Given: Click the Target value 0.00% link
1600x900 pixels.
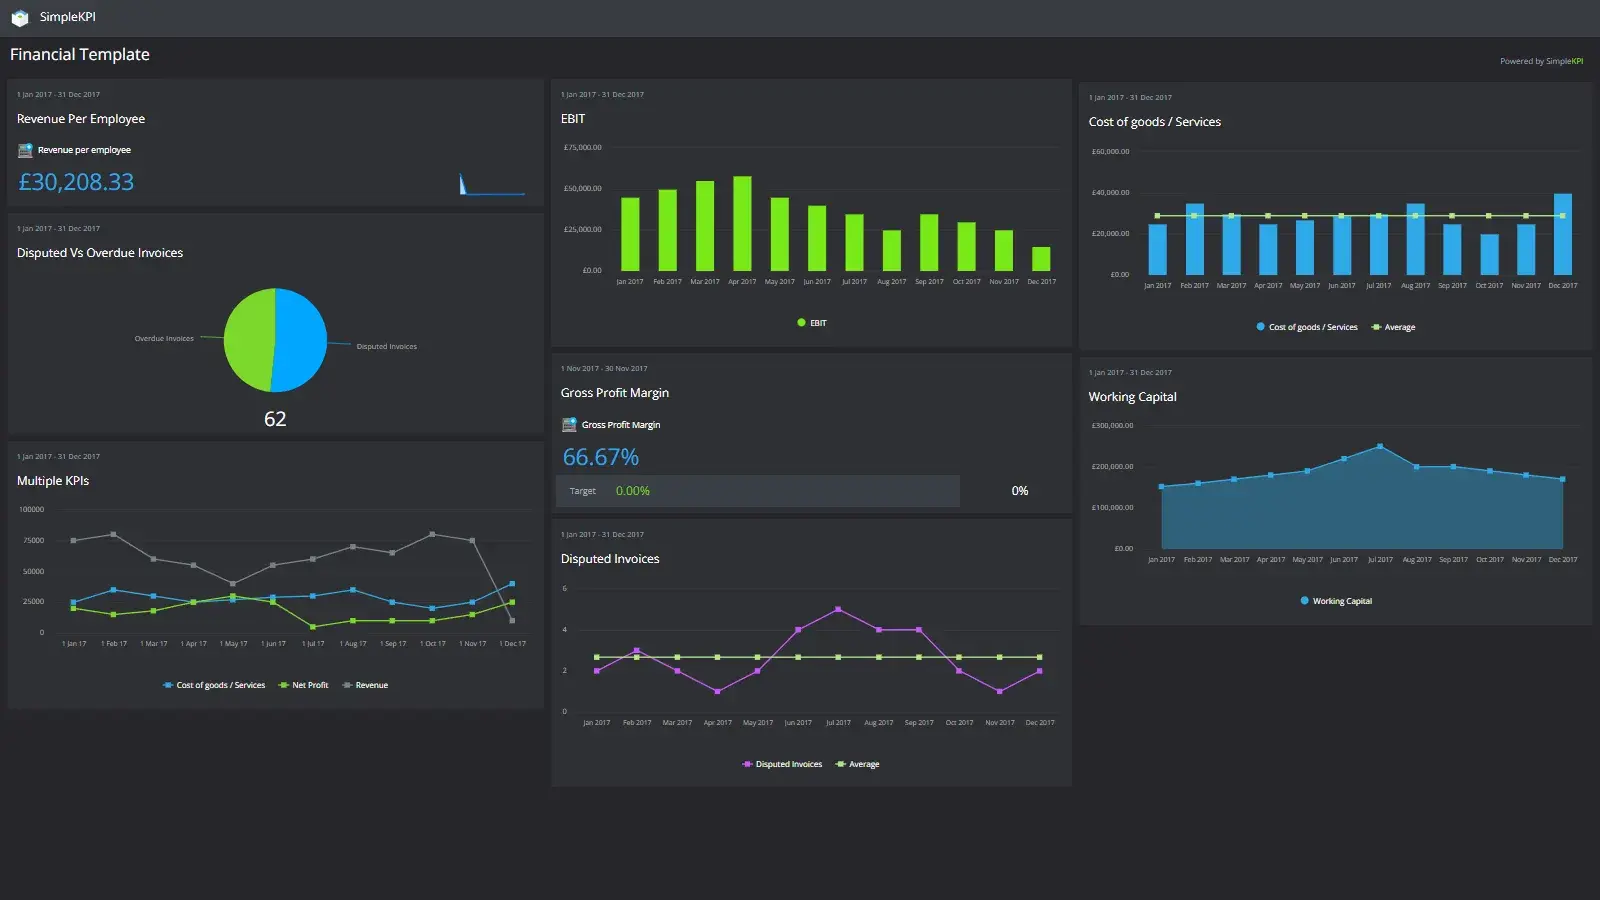Looking at the screenshot, I should (632, 490).
